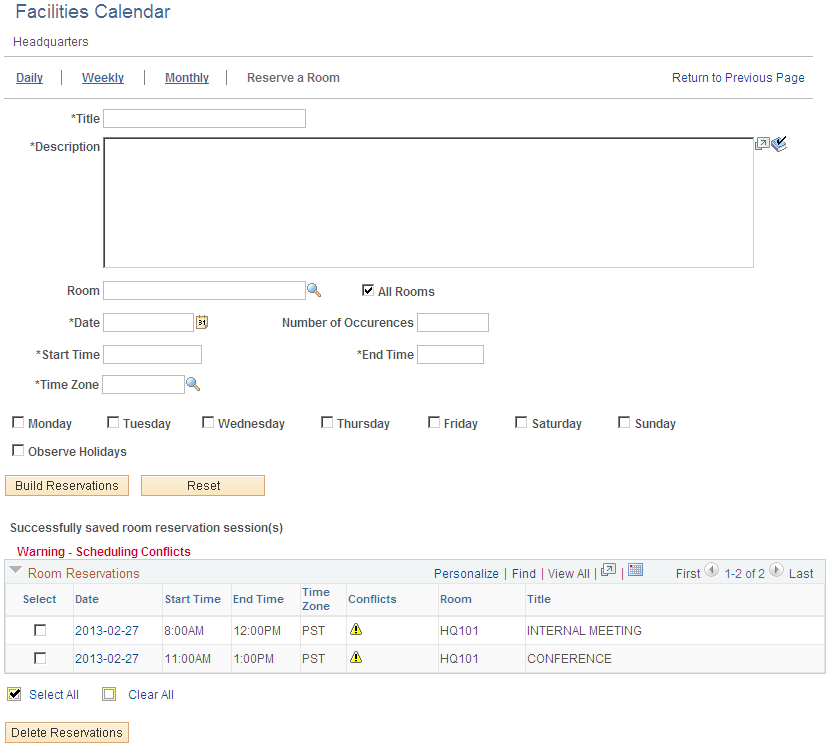830x747 pixels.
Task: Click the Select All link
Action: point(53,695)
